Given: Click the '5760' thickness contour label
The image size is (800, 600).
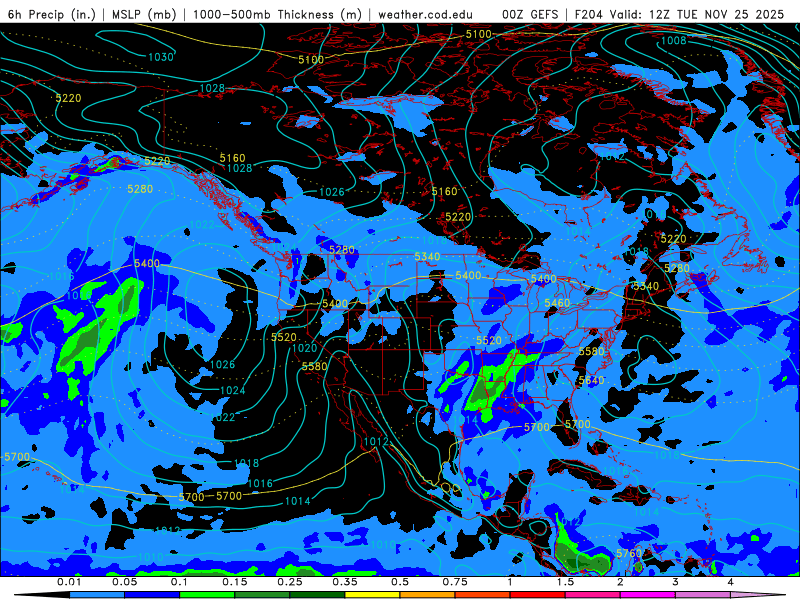Looking at the screenshot, I should (629, 554).
